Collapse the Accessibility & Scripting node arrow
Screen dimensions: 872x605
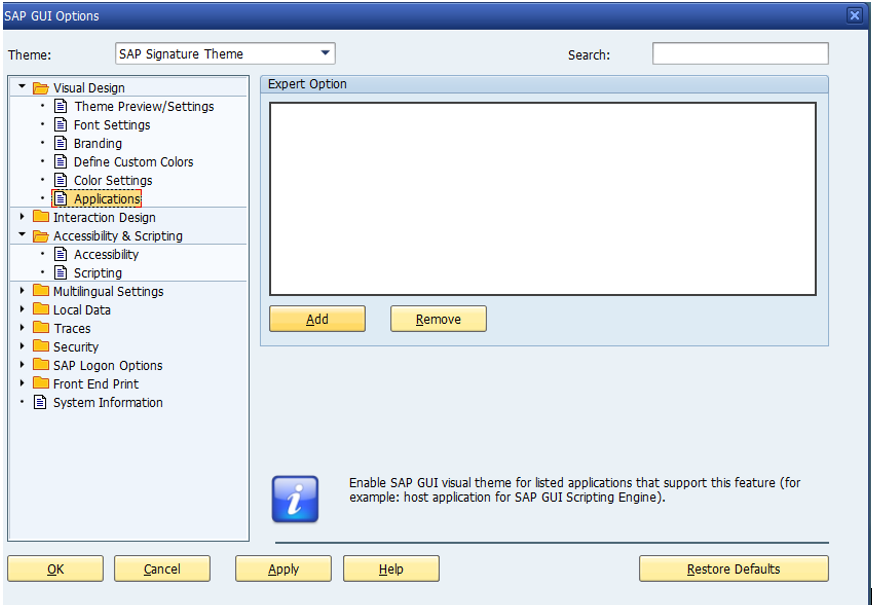click(x=22, y=235)
